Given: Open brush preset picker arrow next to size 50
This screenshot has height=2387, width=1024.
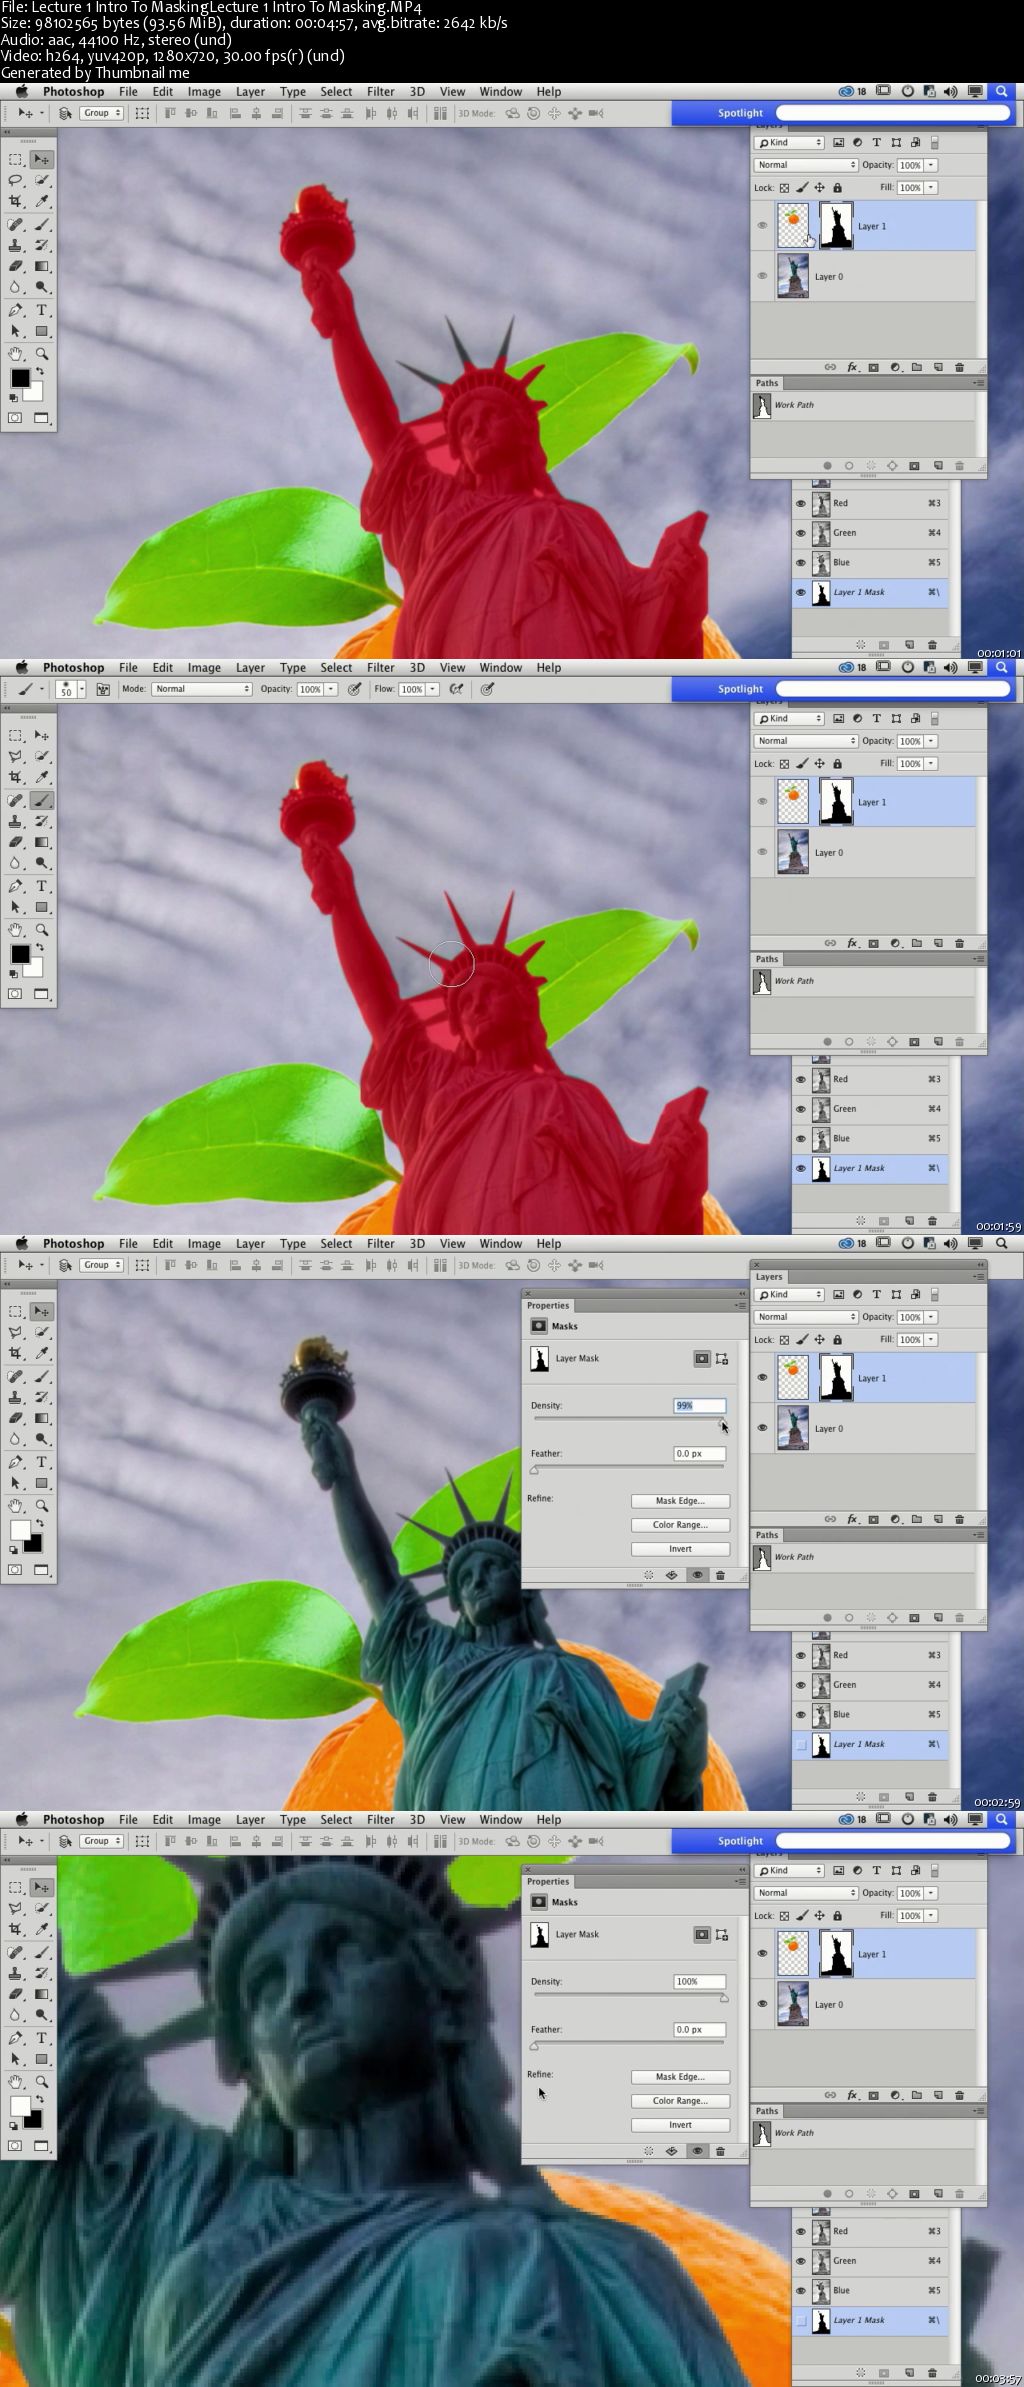Looking at the screenshot, I should tap(81, 689).
